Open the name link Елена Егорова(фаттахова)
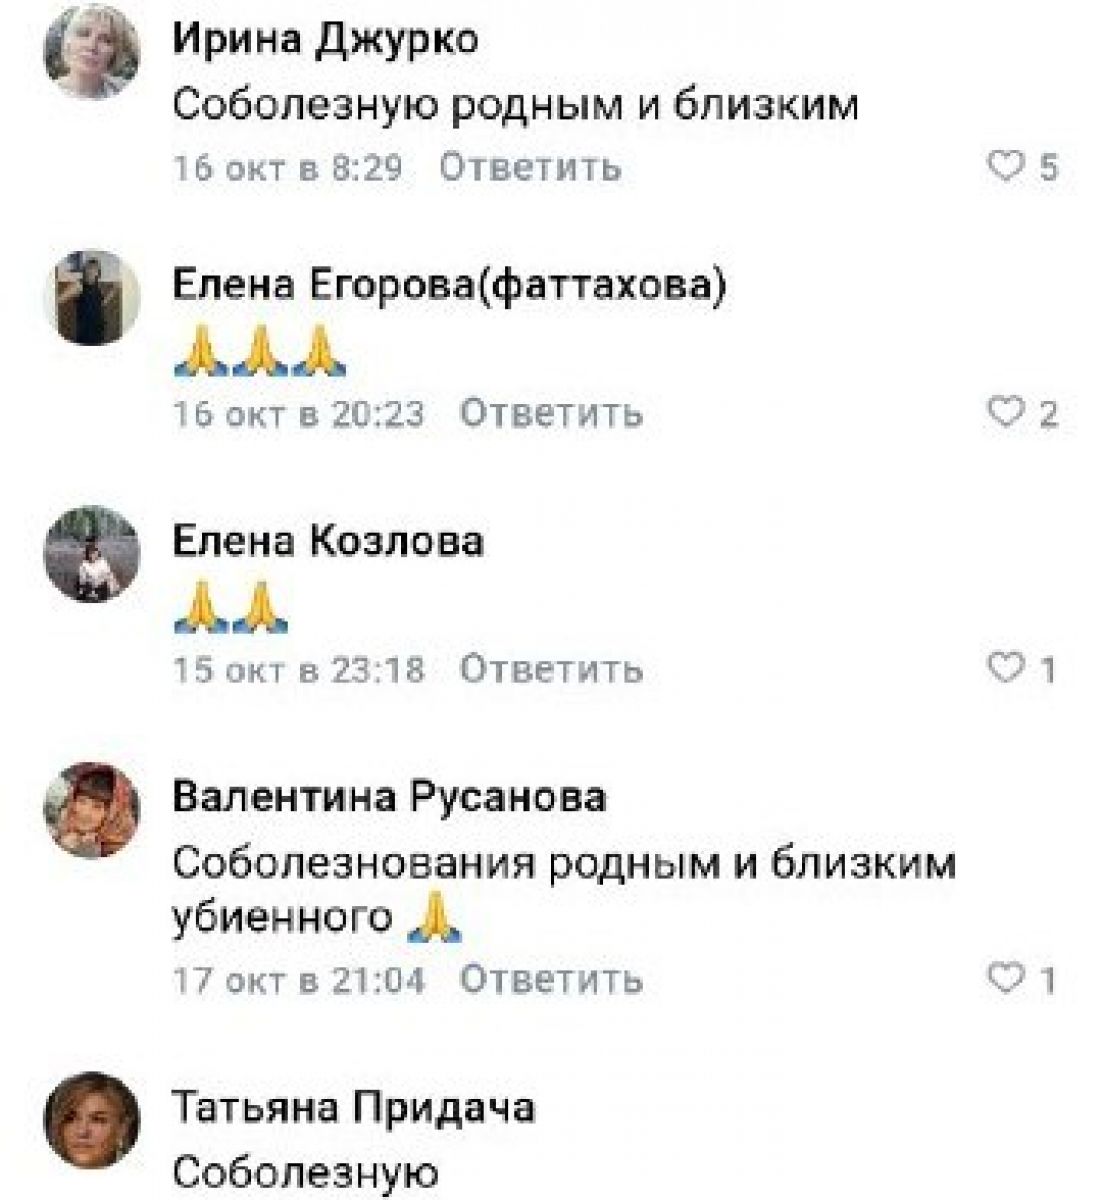This screenshot has height=1200, width=1102. click(449, 286)
